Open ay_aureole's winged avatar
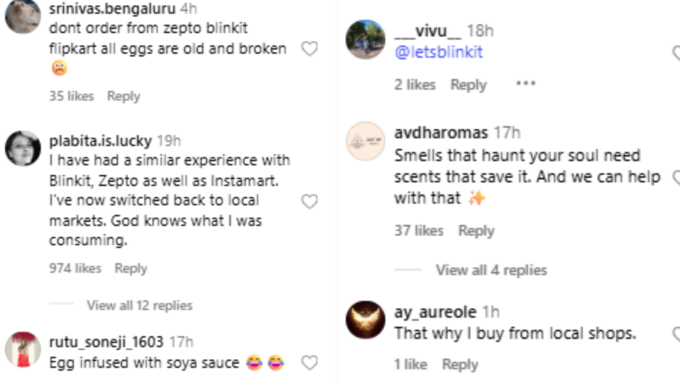Image resolution: width=680 pixels, height=383 pixels. coord(365,320)
